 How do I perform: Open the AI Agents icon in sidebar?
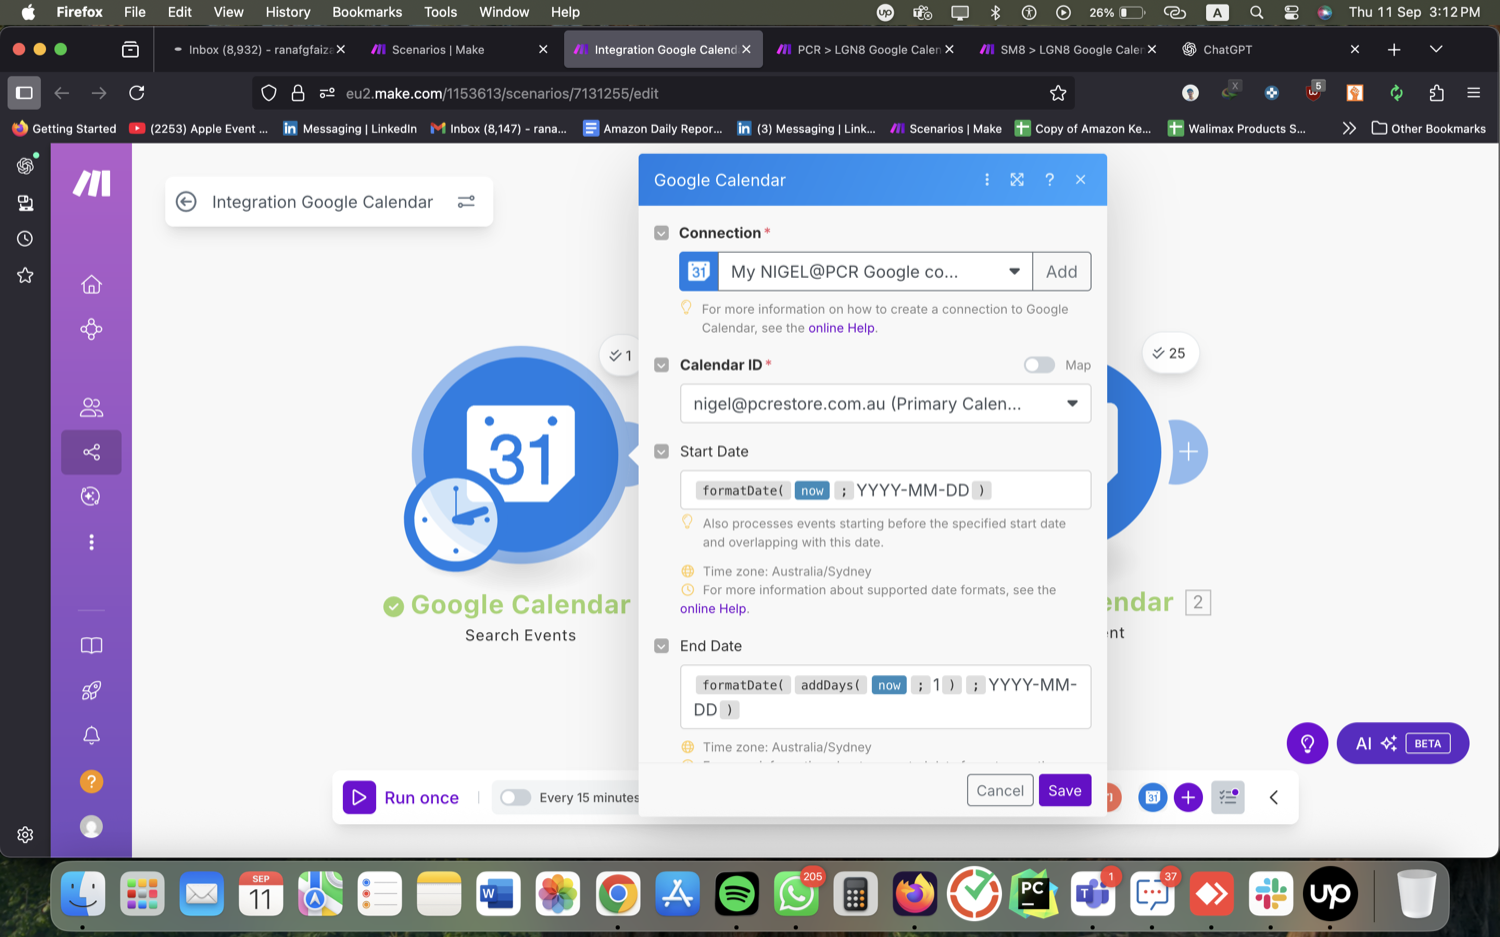tap(91, 497)
